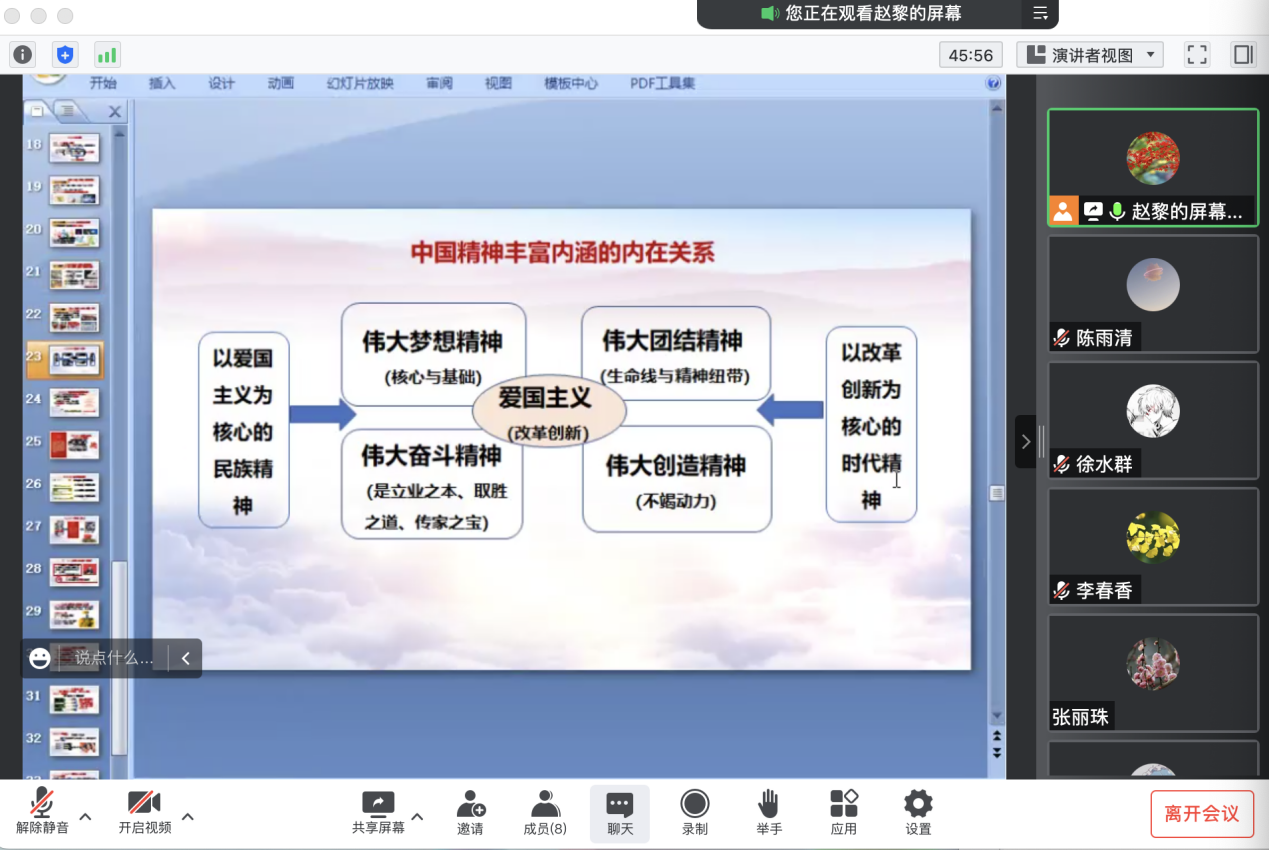Enter full screen mode icon
Viewport: 1269px width, 850px height.
pyautogui.click(x=1197, y=55)
